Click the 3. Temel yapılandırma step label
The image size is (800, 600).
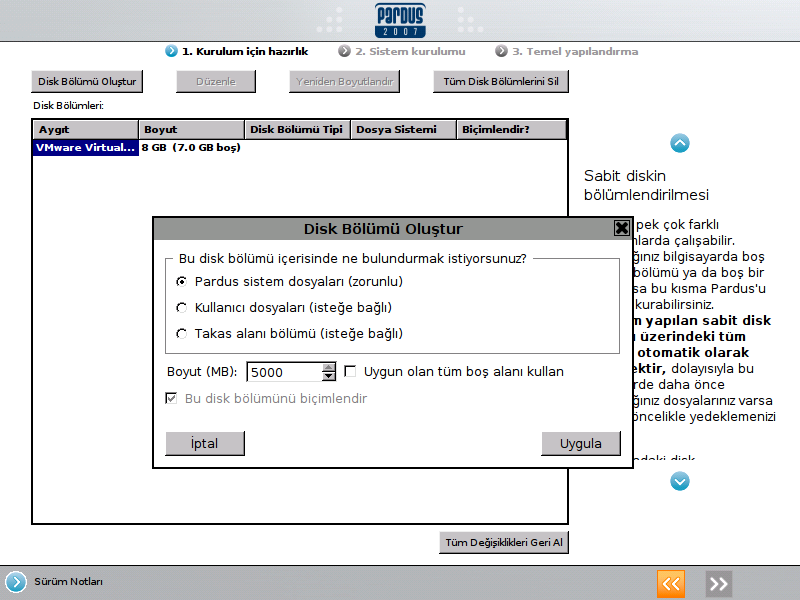[575, 52]
